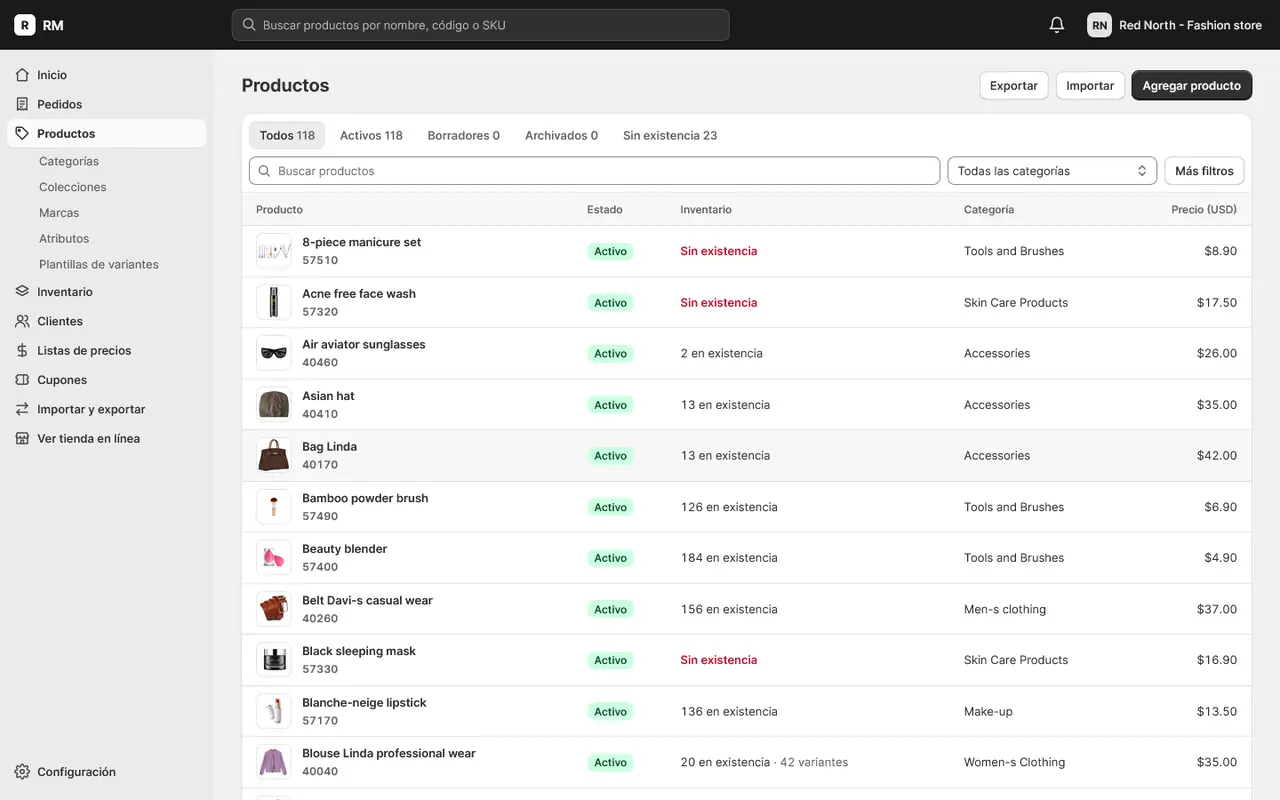This screenshot has height=800, width=1280.
Task: Open the 8-piece manicure set product
Action: (362, 242)
